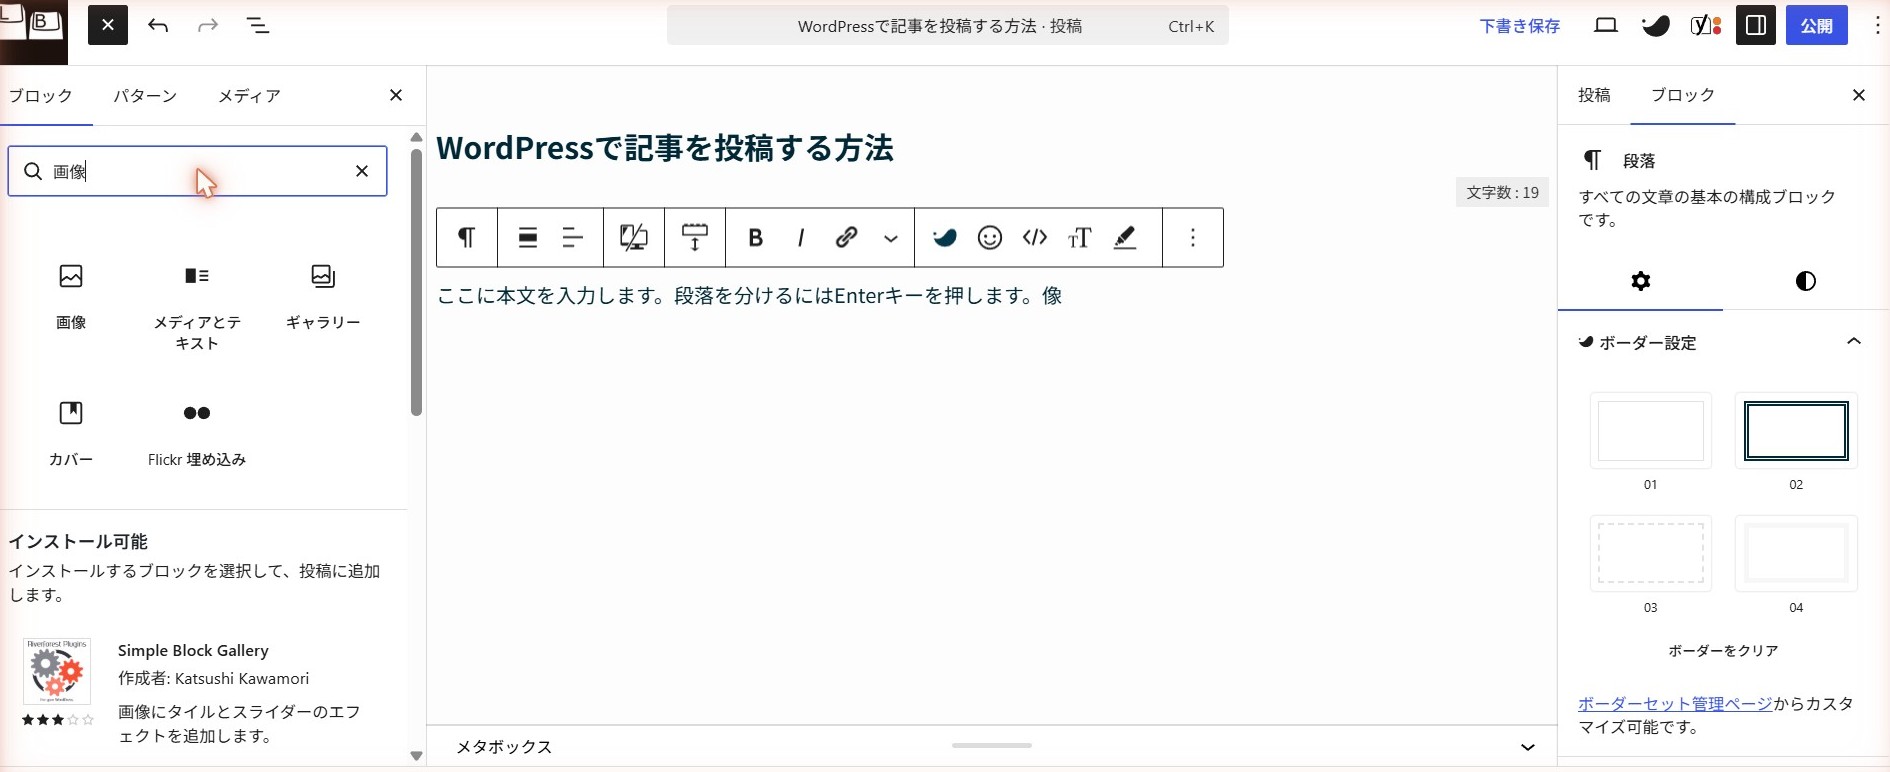Screen dimensions: 1890x772
Task: Open the emoji smiley picker
Action: [990, 237]
